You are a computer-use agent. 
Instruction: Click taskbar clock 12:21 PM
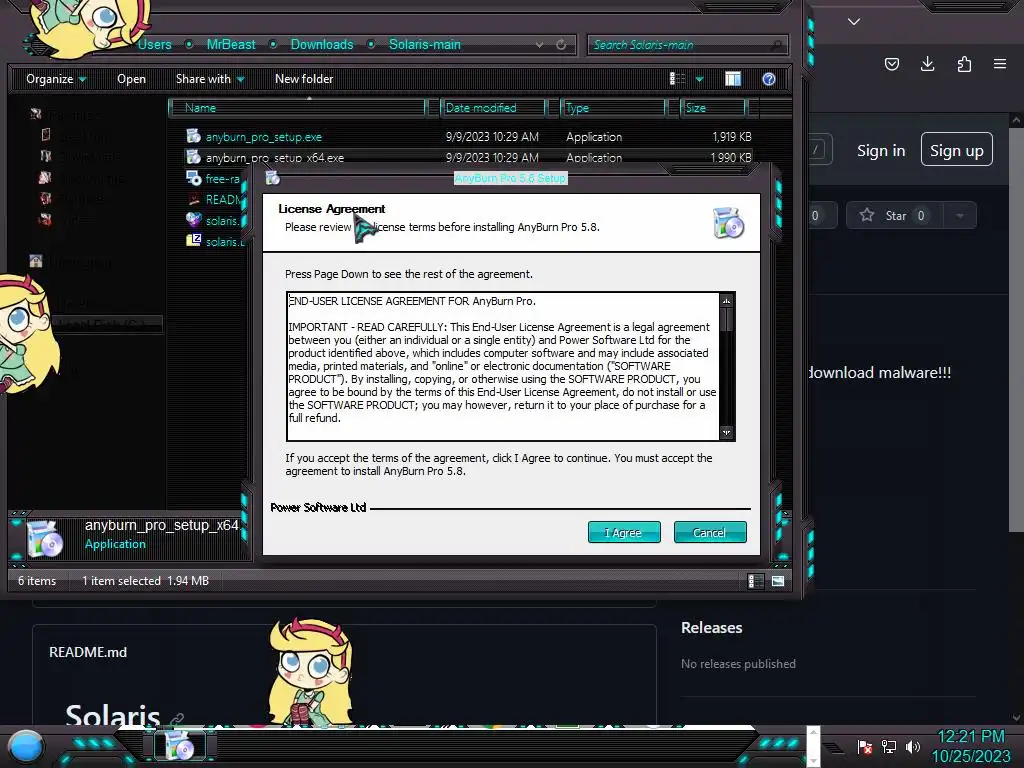pyautogui.click(x=970, y=737)
